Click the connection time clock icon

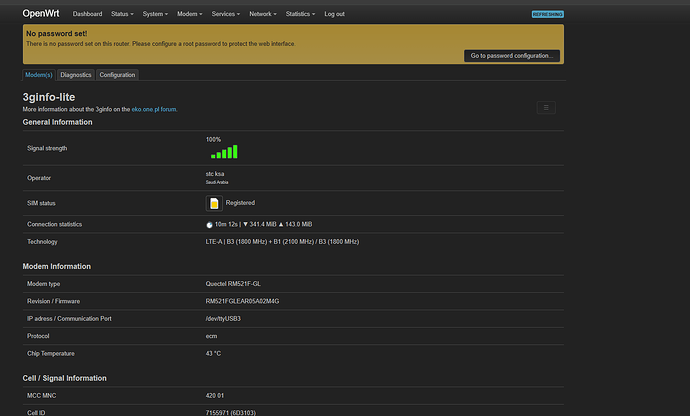coord(209,225)
